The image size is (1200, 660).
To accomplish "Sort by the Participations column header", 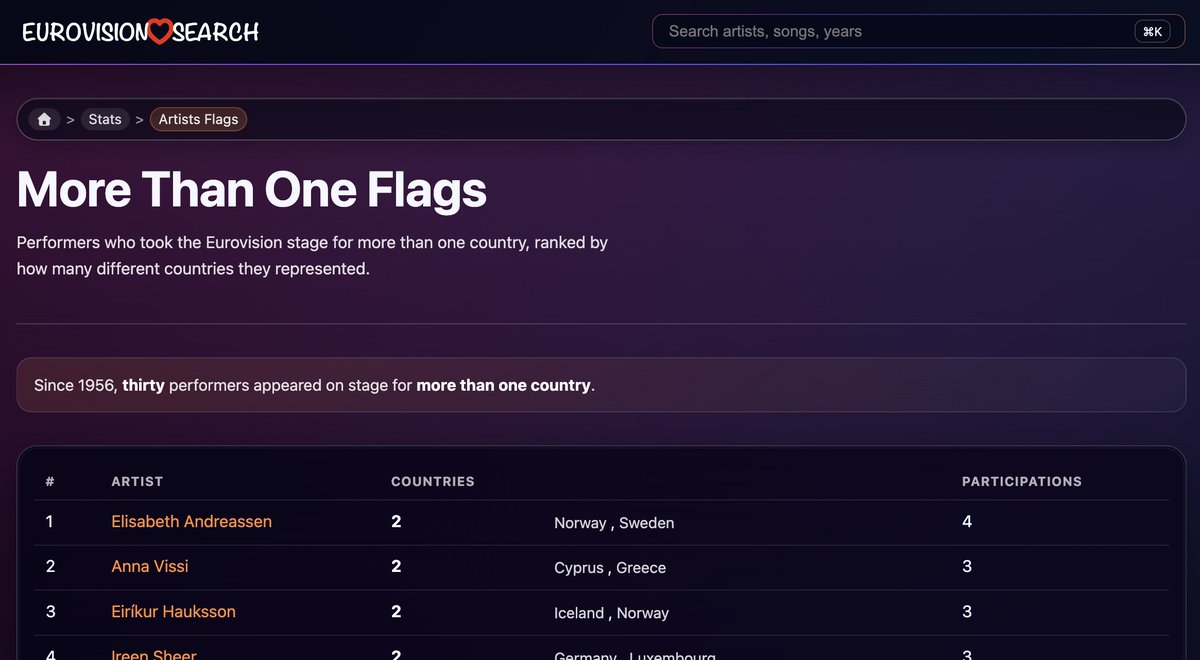I will click(x=1022, y=482).
